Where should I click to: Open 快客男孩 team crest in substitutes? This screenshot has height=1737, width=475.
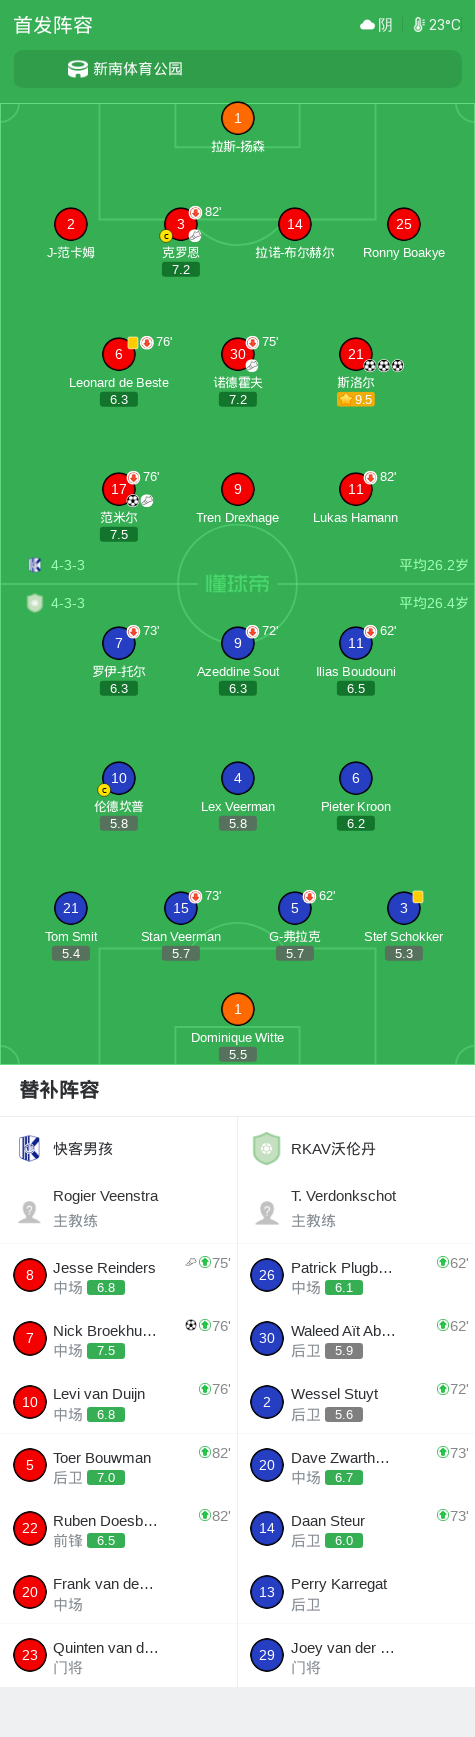point(30,1148)
